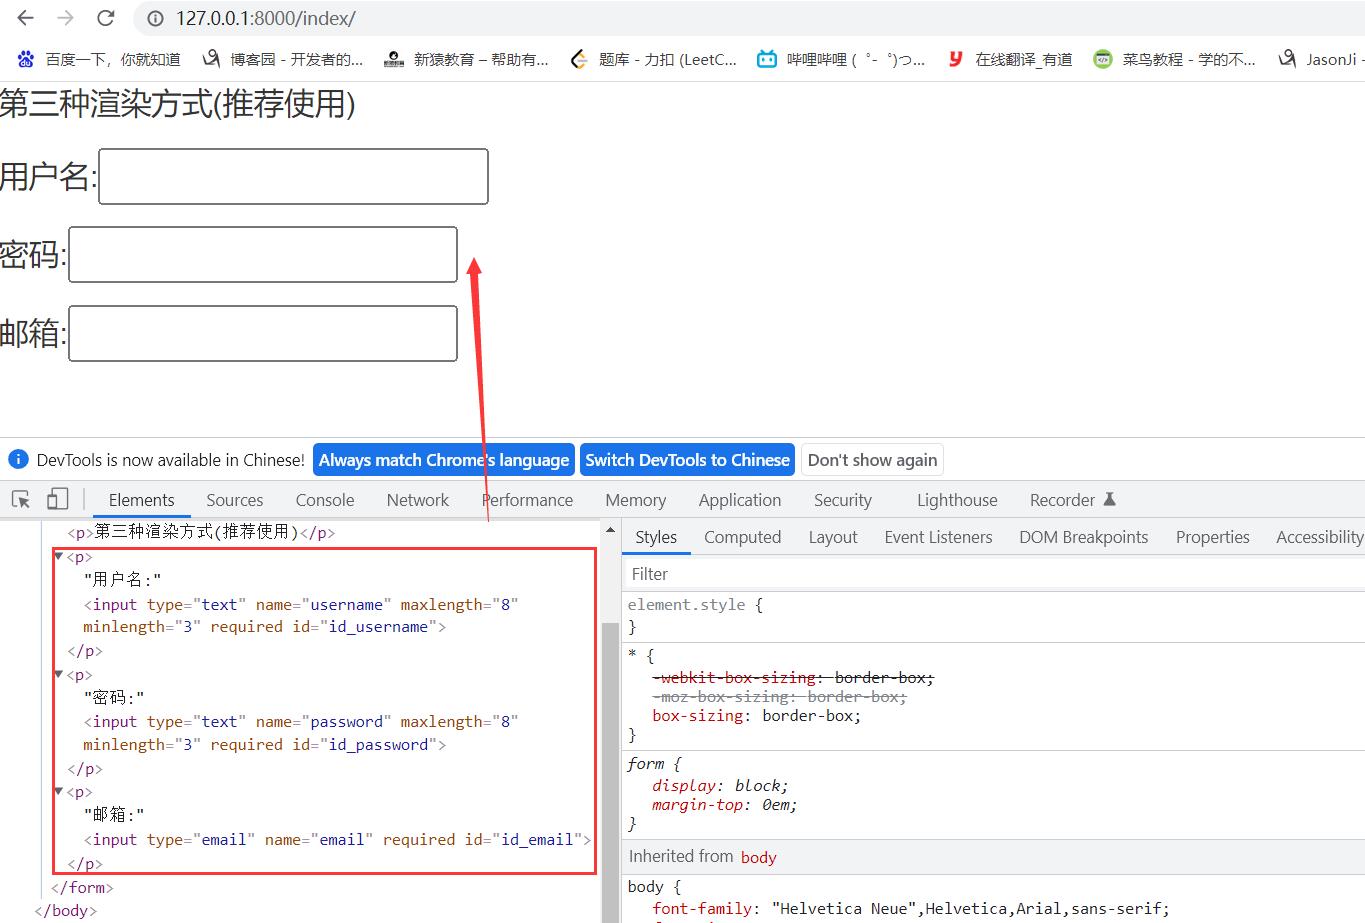Screen dimensions: 1365x923
Task: Switch to the Sources tab
Action: coord(235,500)
